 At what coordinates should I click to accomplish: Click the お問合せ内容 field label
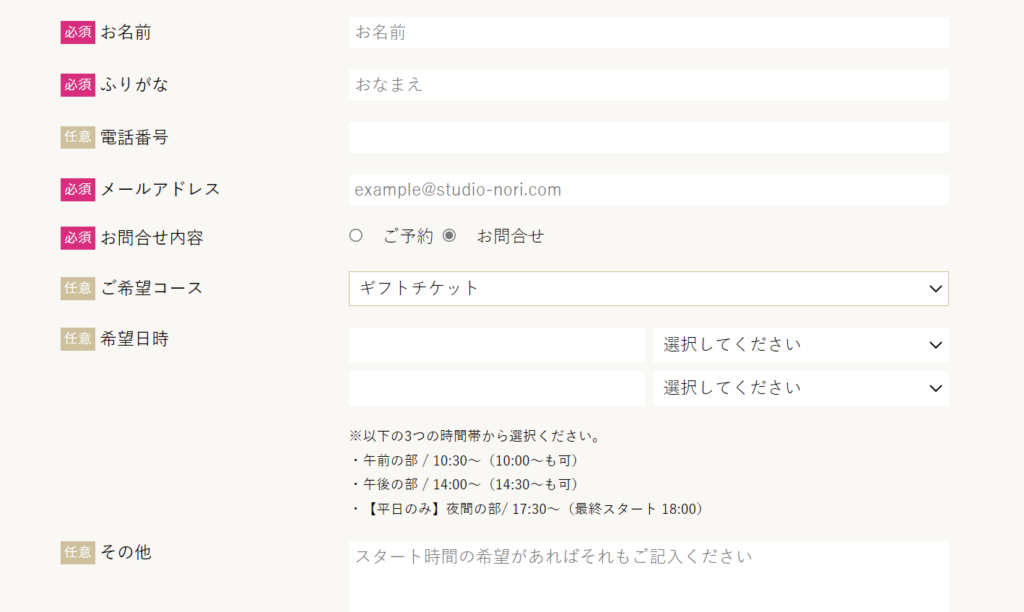[151, 238]
